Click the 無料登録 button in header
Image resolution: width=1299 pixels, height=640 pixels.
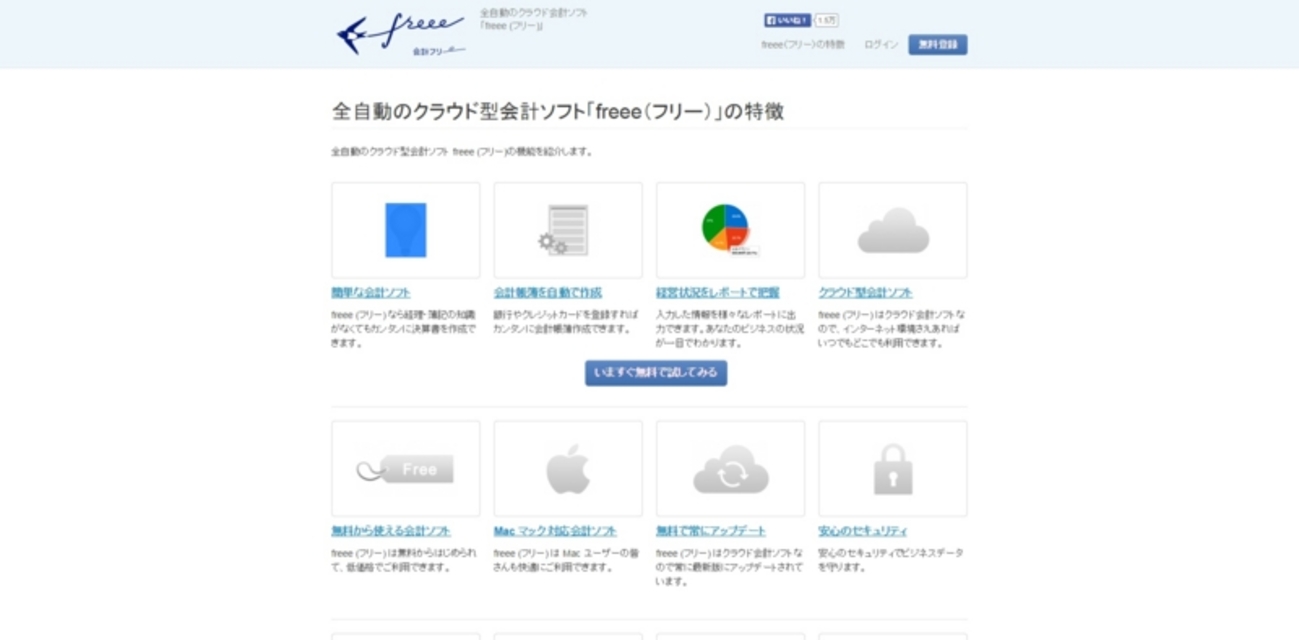click(x=938, y=45)
